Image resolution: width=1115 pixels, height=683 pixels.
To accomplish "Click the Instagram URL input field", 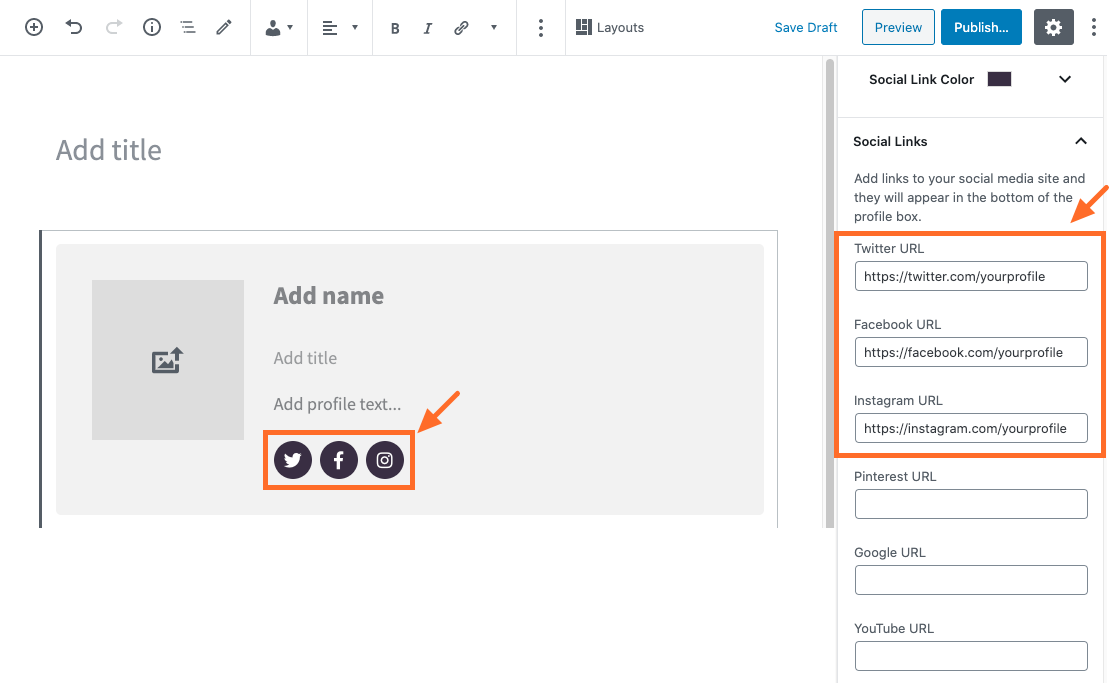I will [x=971, y=428].
